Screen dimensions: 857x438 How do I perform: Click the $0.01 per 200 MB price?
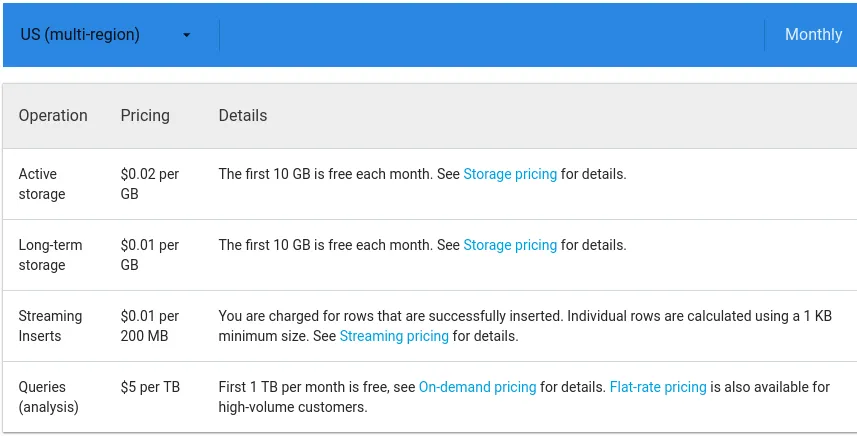pos(150,326)
